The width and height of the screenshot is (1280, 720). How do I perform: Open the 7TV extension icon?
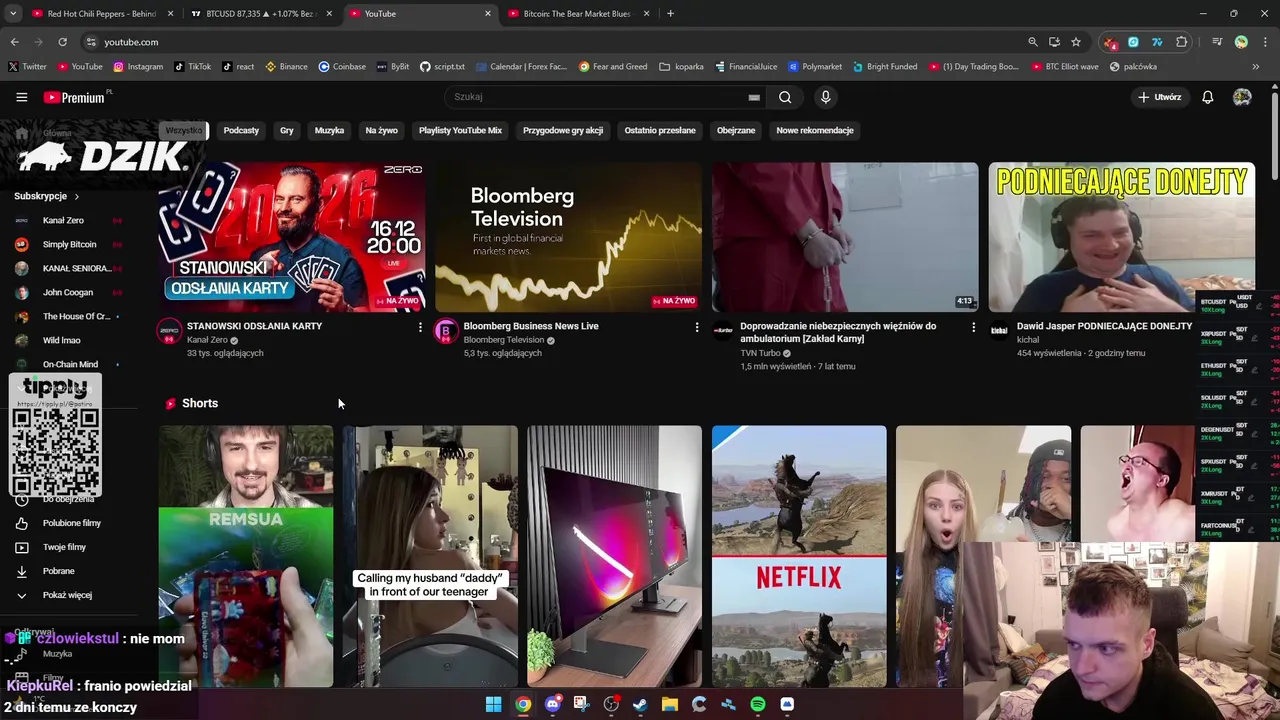[x=1157, y=42]
